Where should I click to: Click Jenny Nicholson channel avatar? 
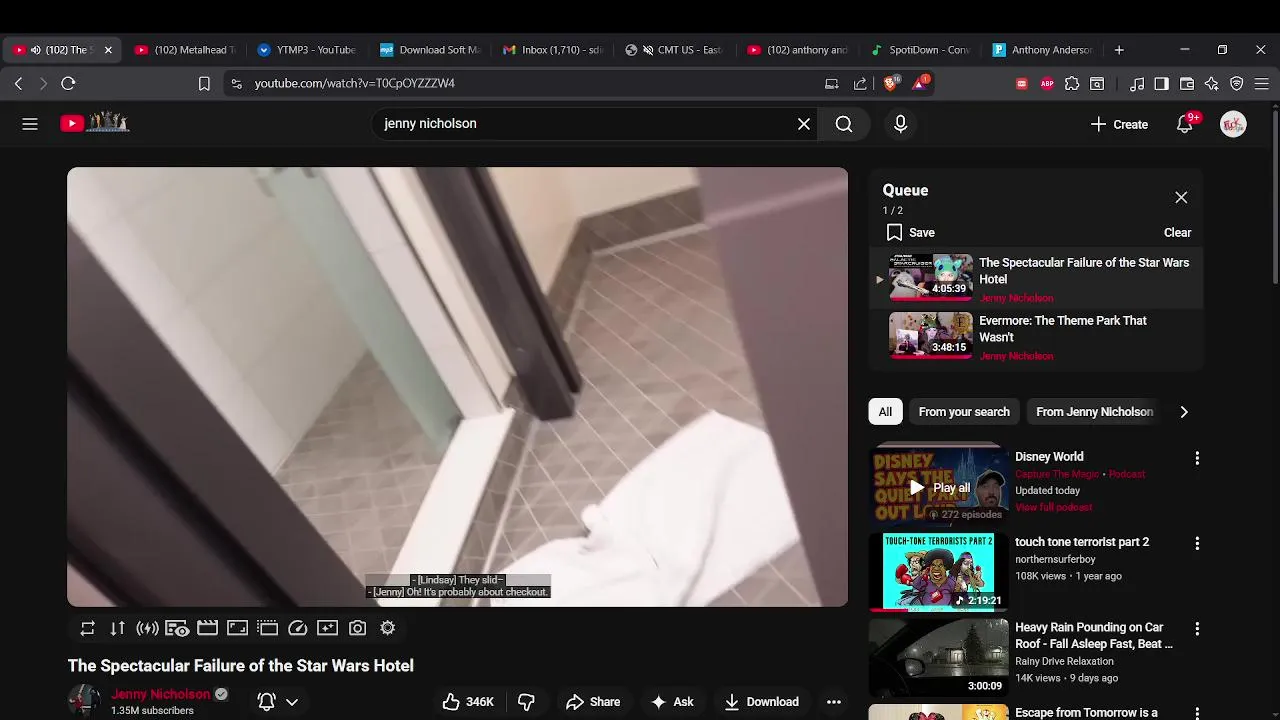[84, 701]
